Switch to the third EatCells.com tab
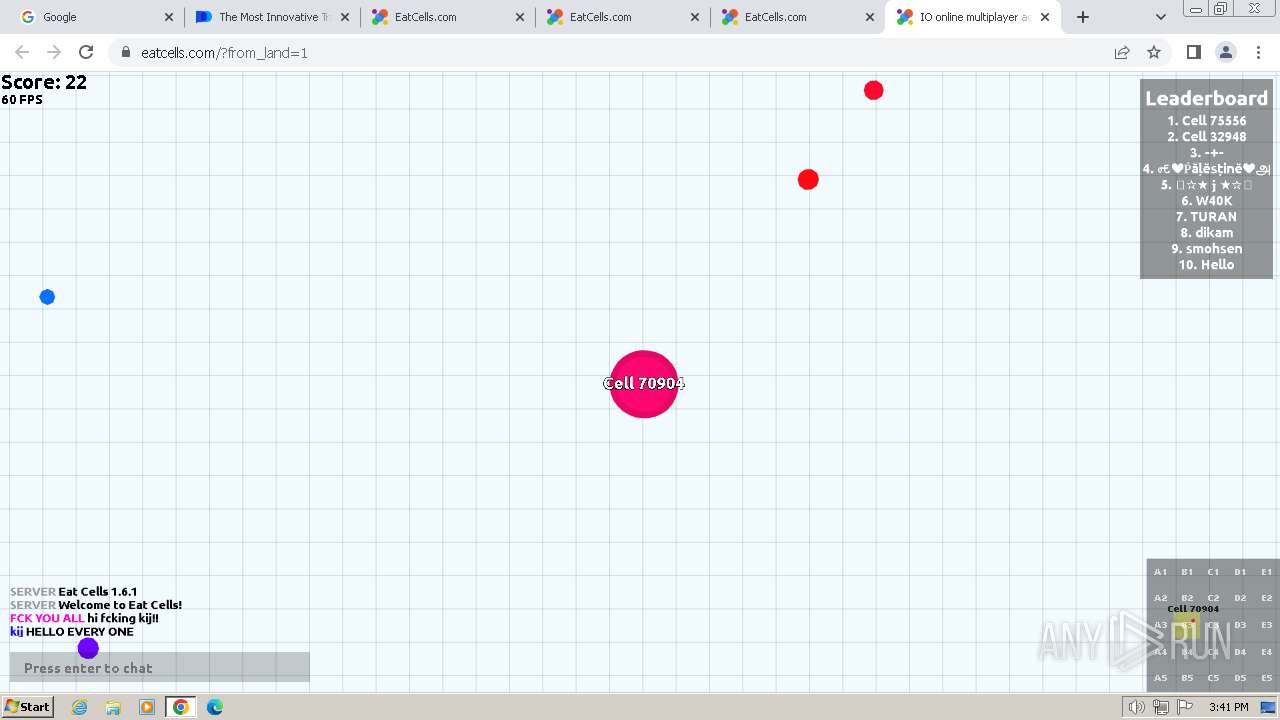The height and width of the screenshot is (720, 1280). pyautogui.click(x=797, y=17)
